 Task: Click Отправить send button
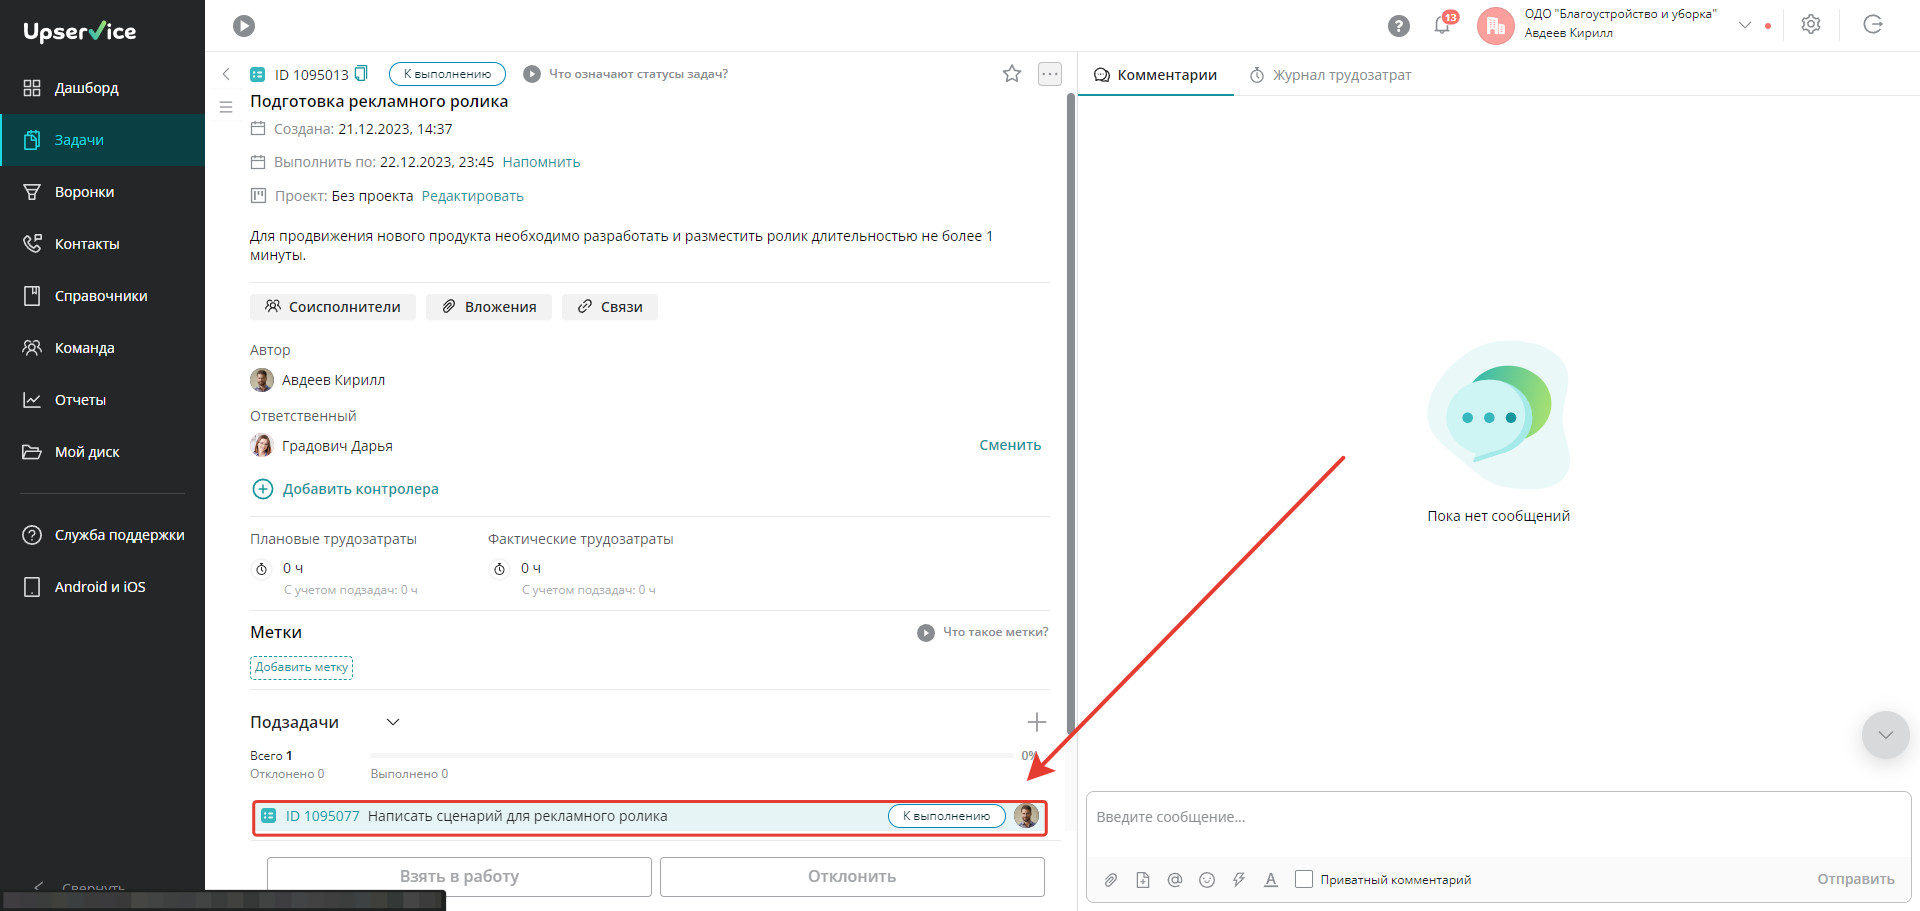[1856, 880]
